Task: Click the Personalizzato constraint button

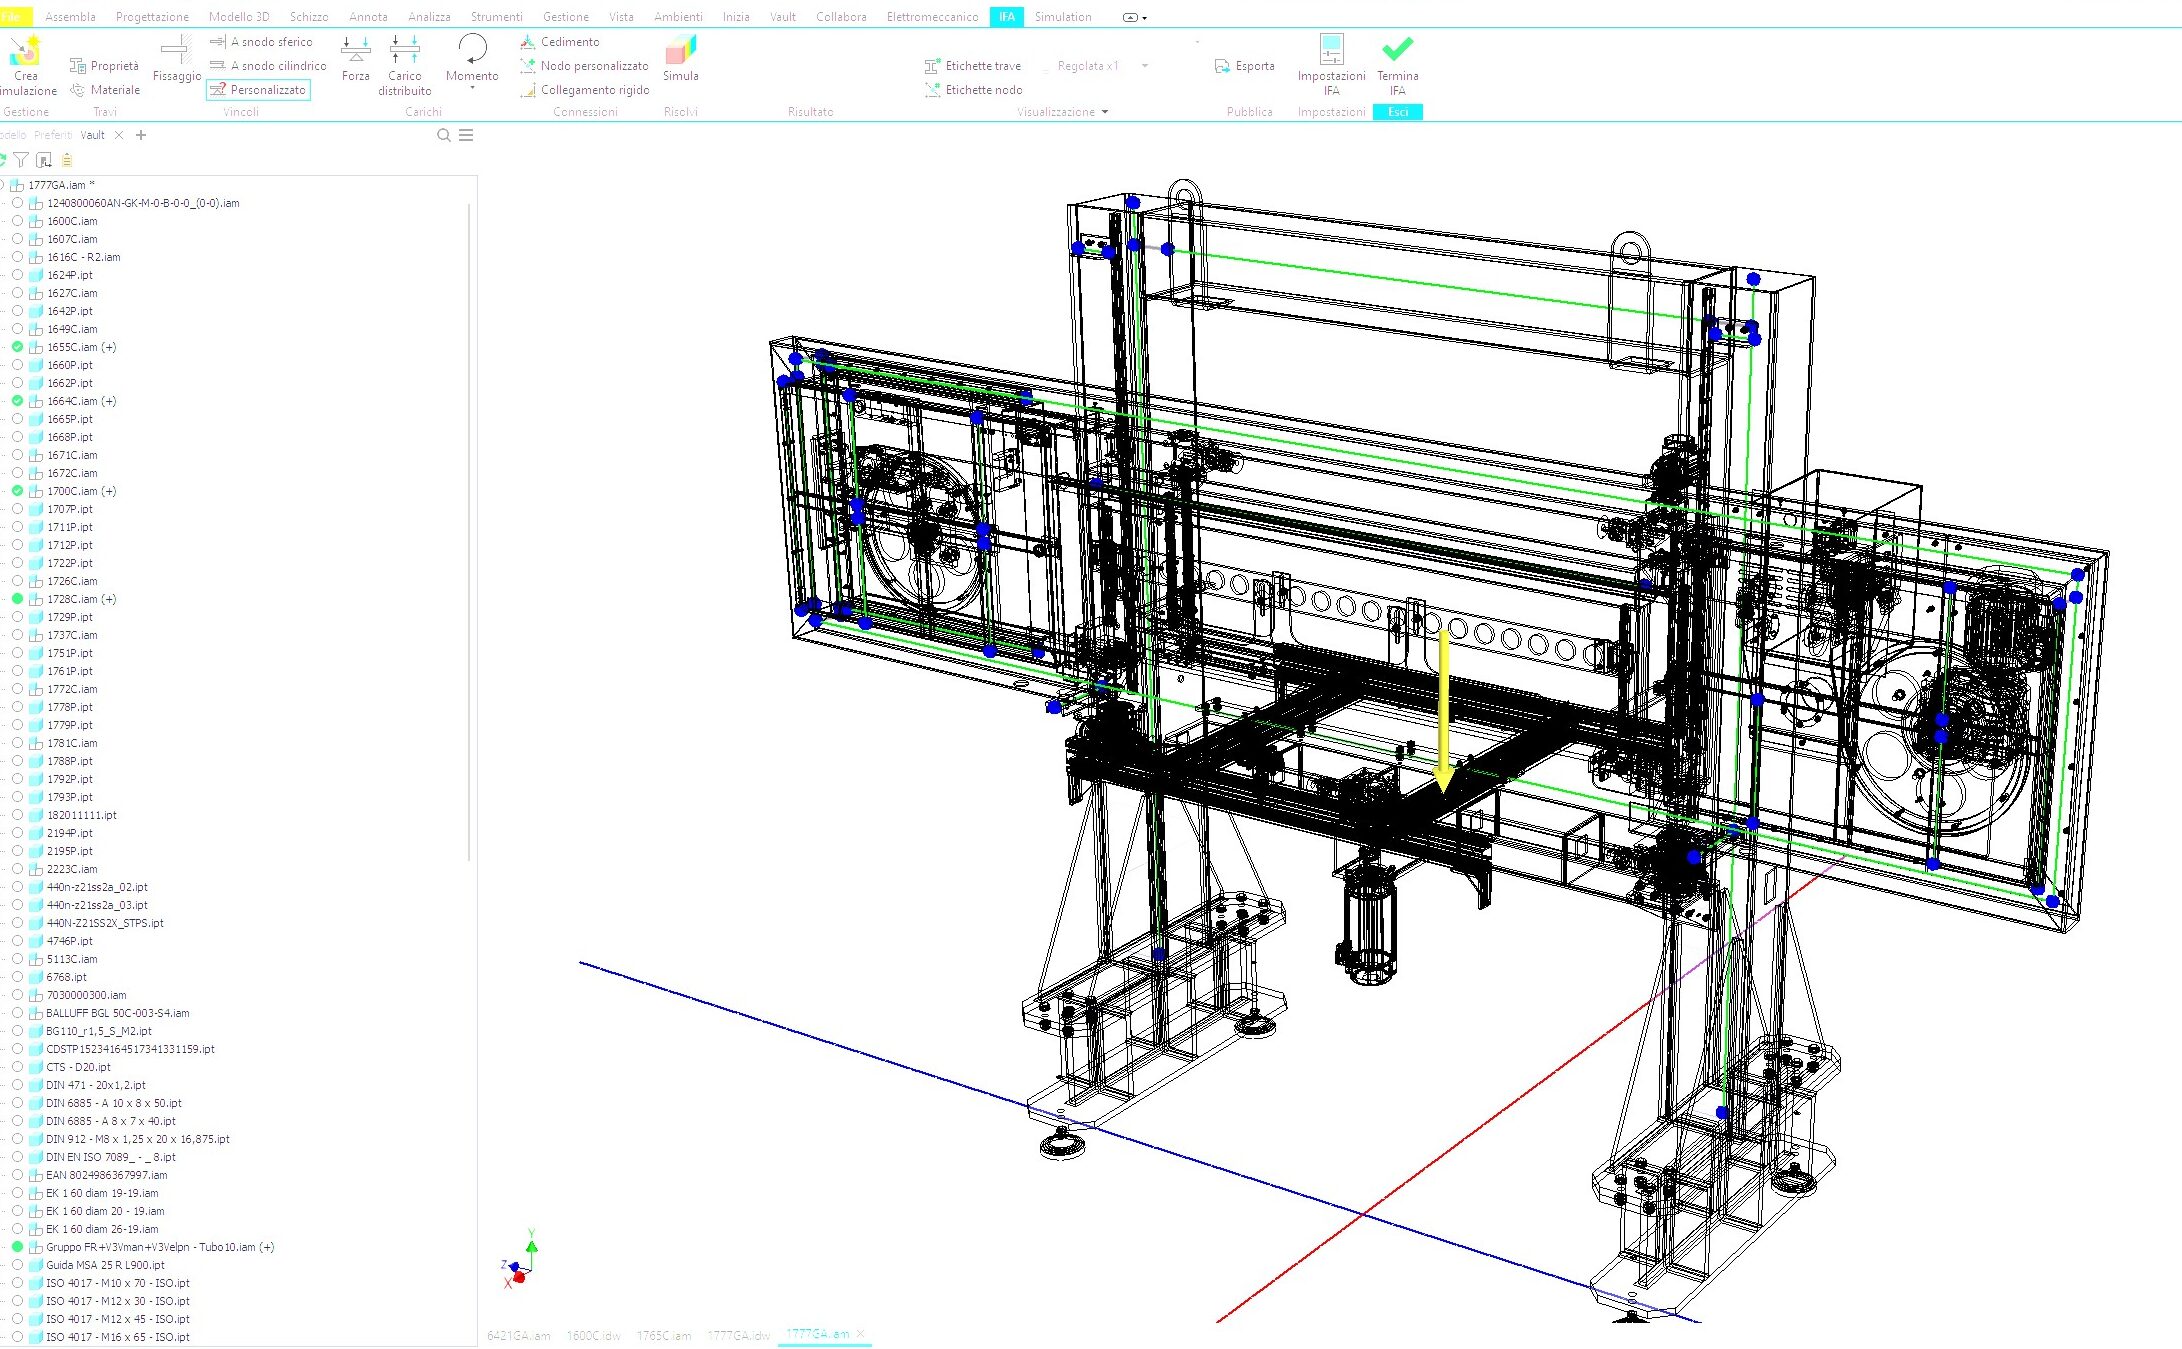Action: click(x=258, y=90)
